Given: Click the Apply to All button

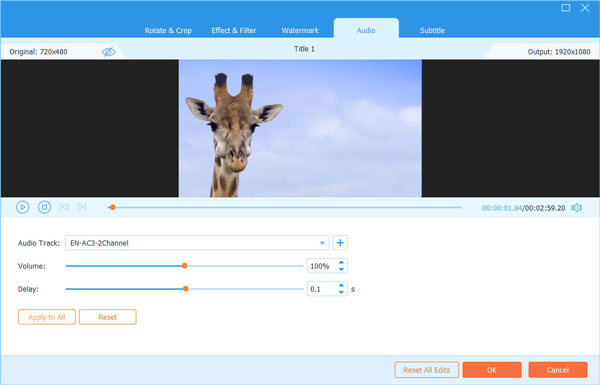Looking at the screenshot, I should [47, 317].
